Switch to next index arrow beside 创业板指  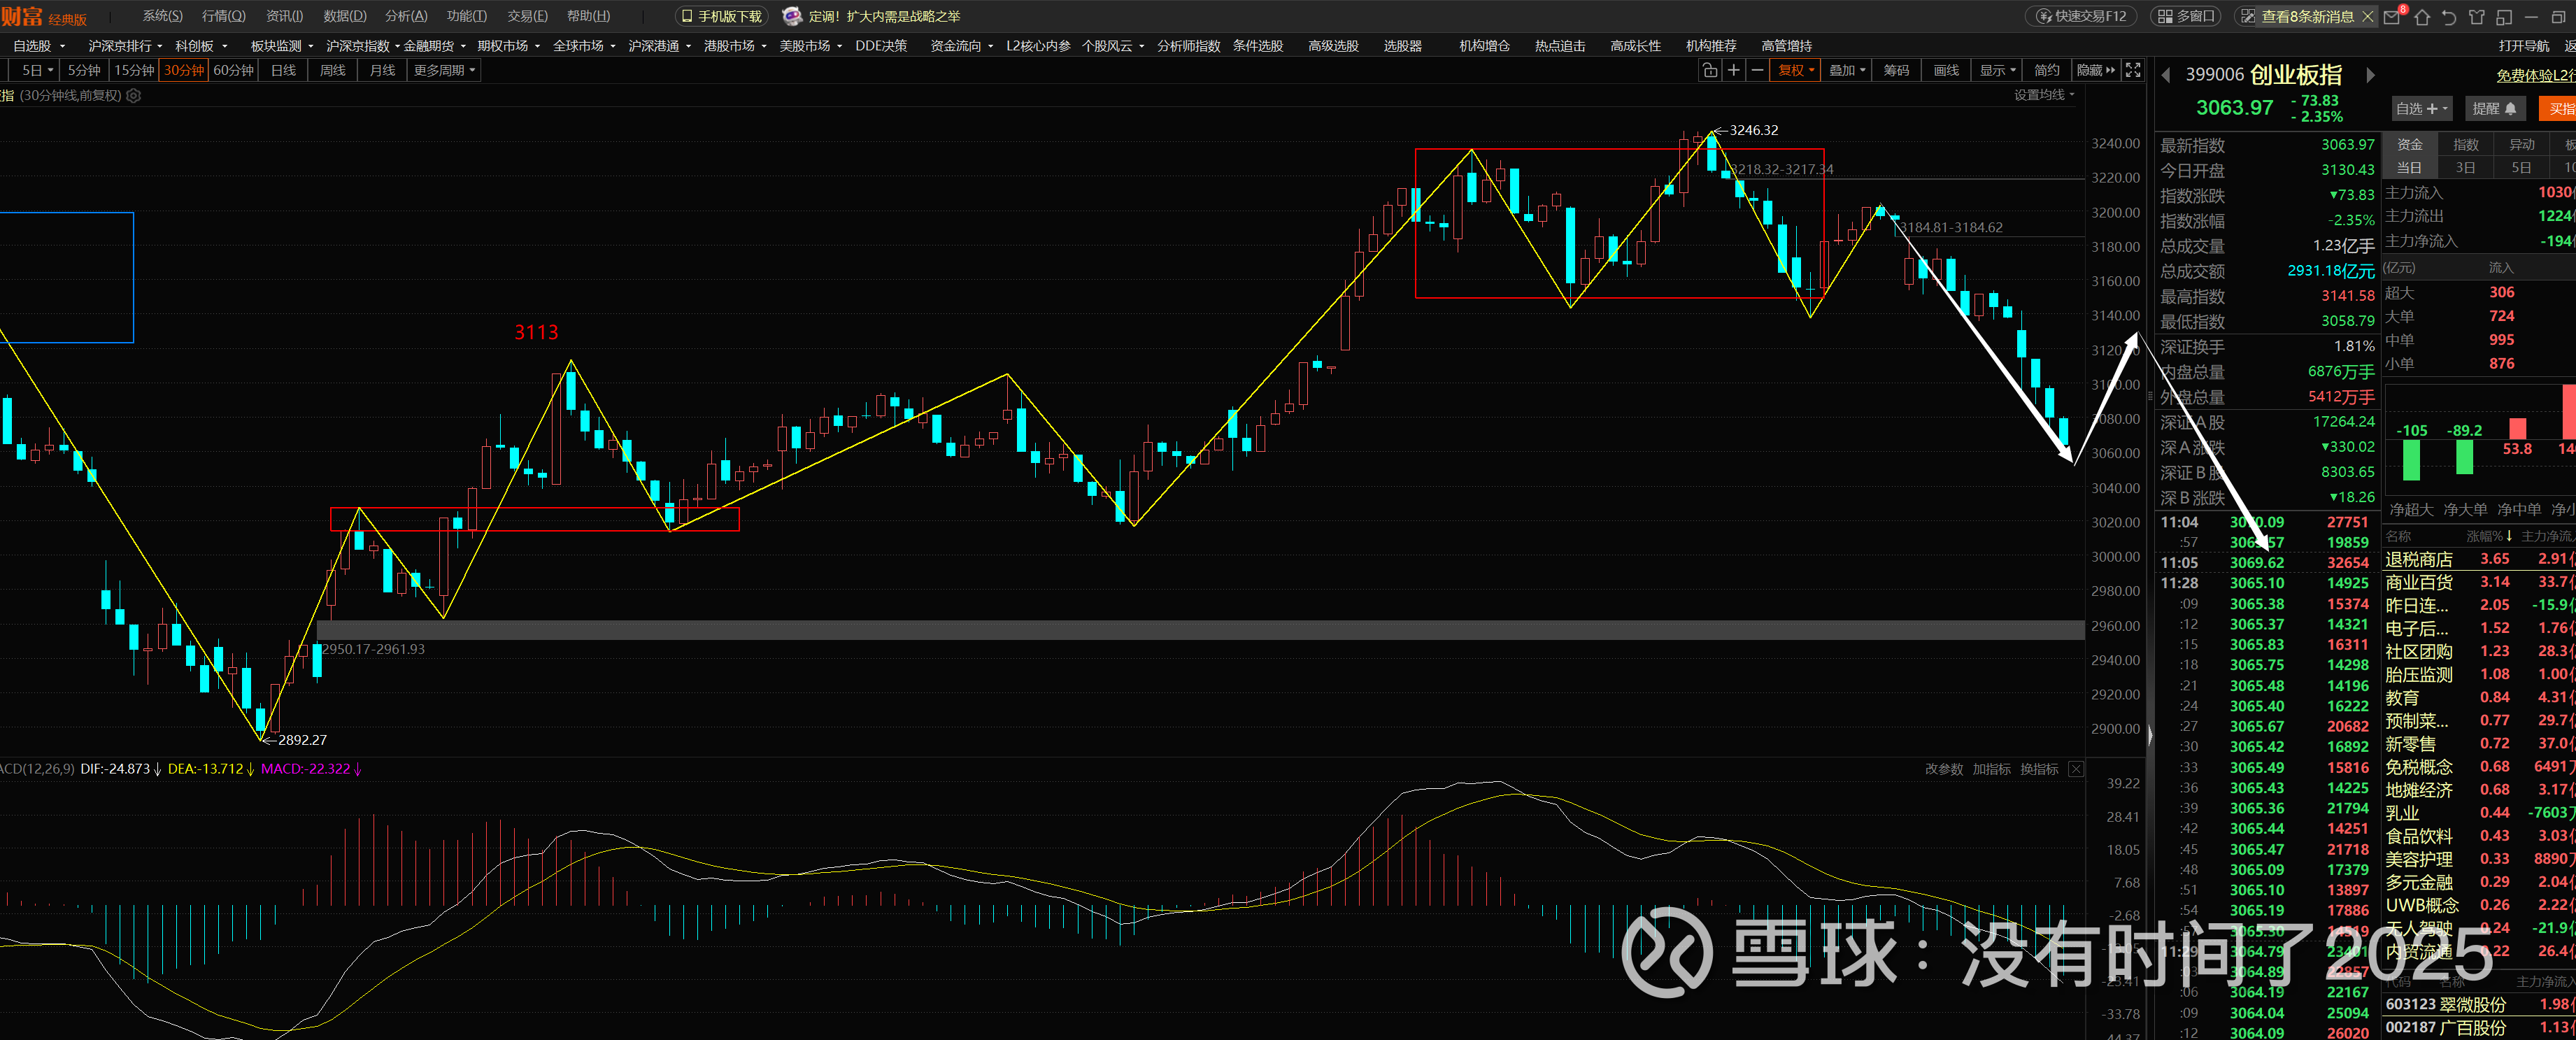[2370, 76]
